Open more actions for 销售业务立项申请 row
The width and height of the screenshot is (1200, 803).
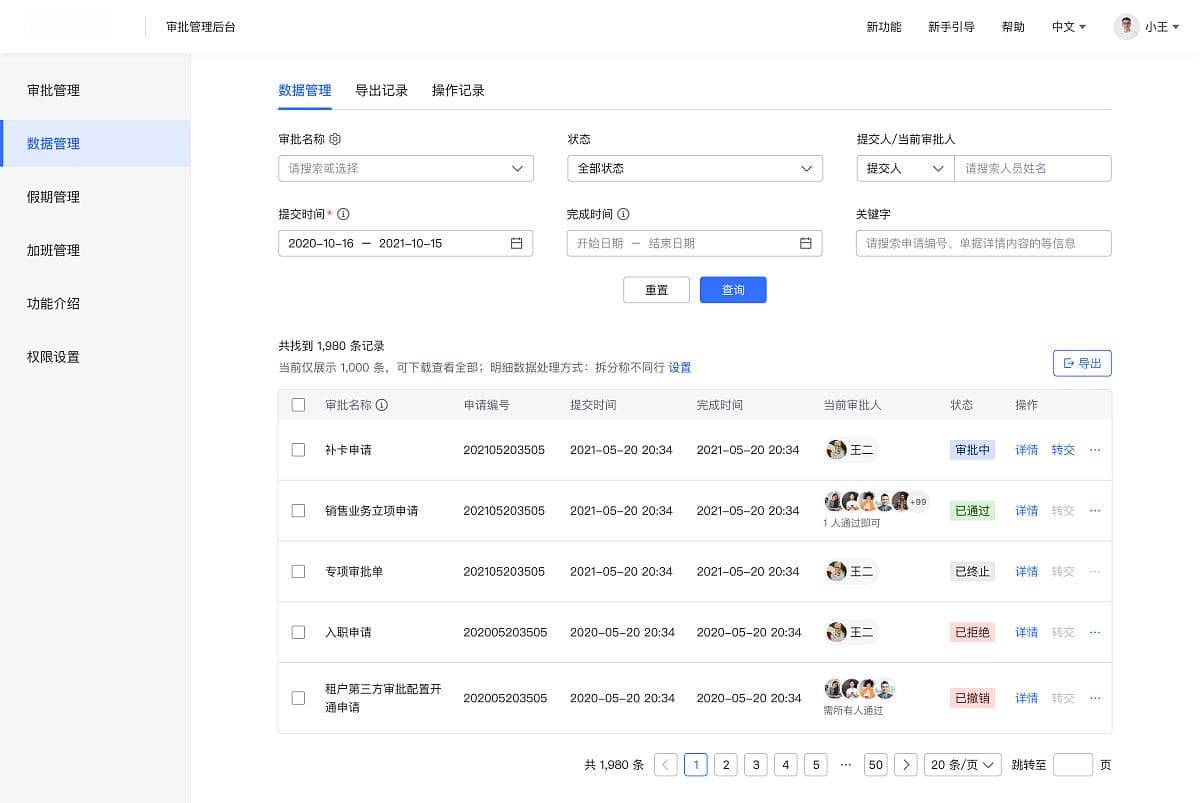[x=1094, y=511]
